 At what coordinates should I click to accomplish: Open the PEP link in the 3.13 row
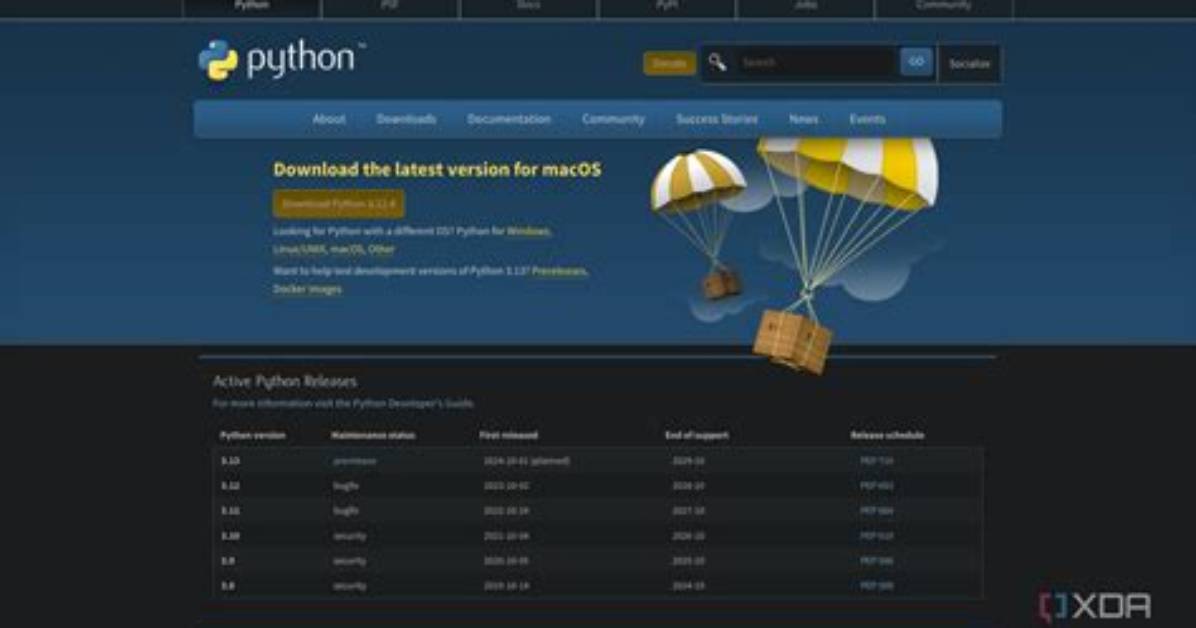[876, 461]
